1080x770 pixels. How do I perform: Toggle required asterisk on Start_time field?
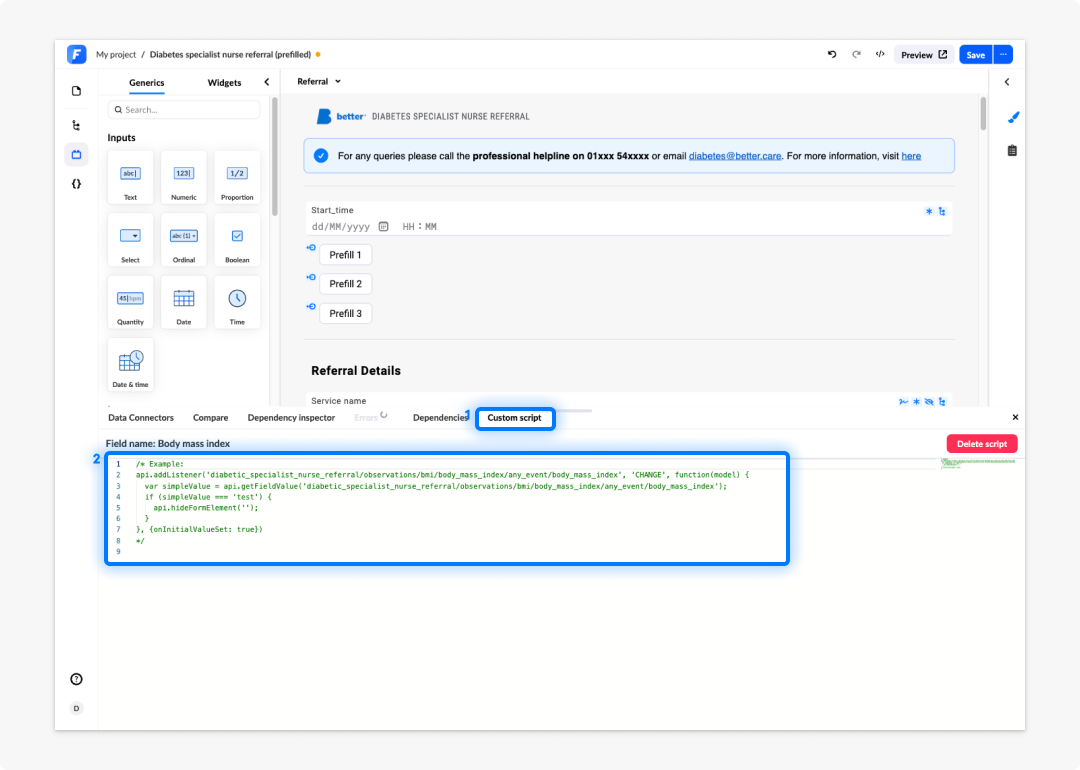pos(929,211)
